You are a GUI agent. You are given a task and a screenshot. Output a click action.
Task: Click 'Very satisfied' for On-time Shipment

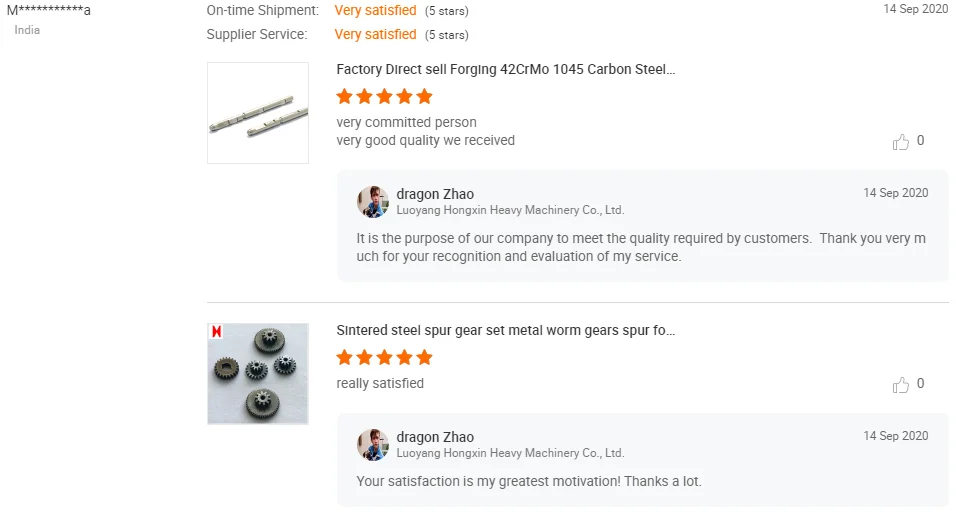[375, 11]
